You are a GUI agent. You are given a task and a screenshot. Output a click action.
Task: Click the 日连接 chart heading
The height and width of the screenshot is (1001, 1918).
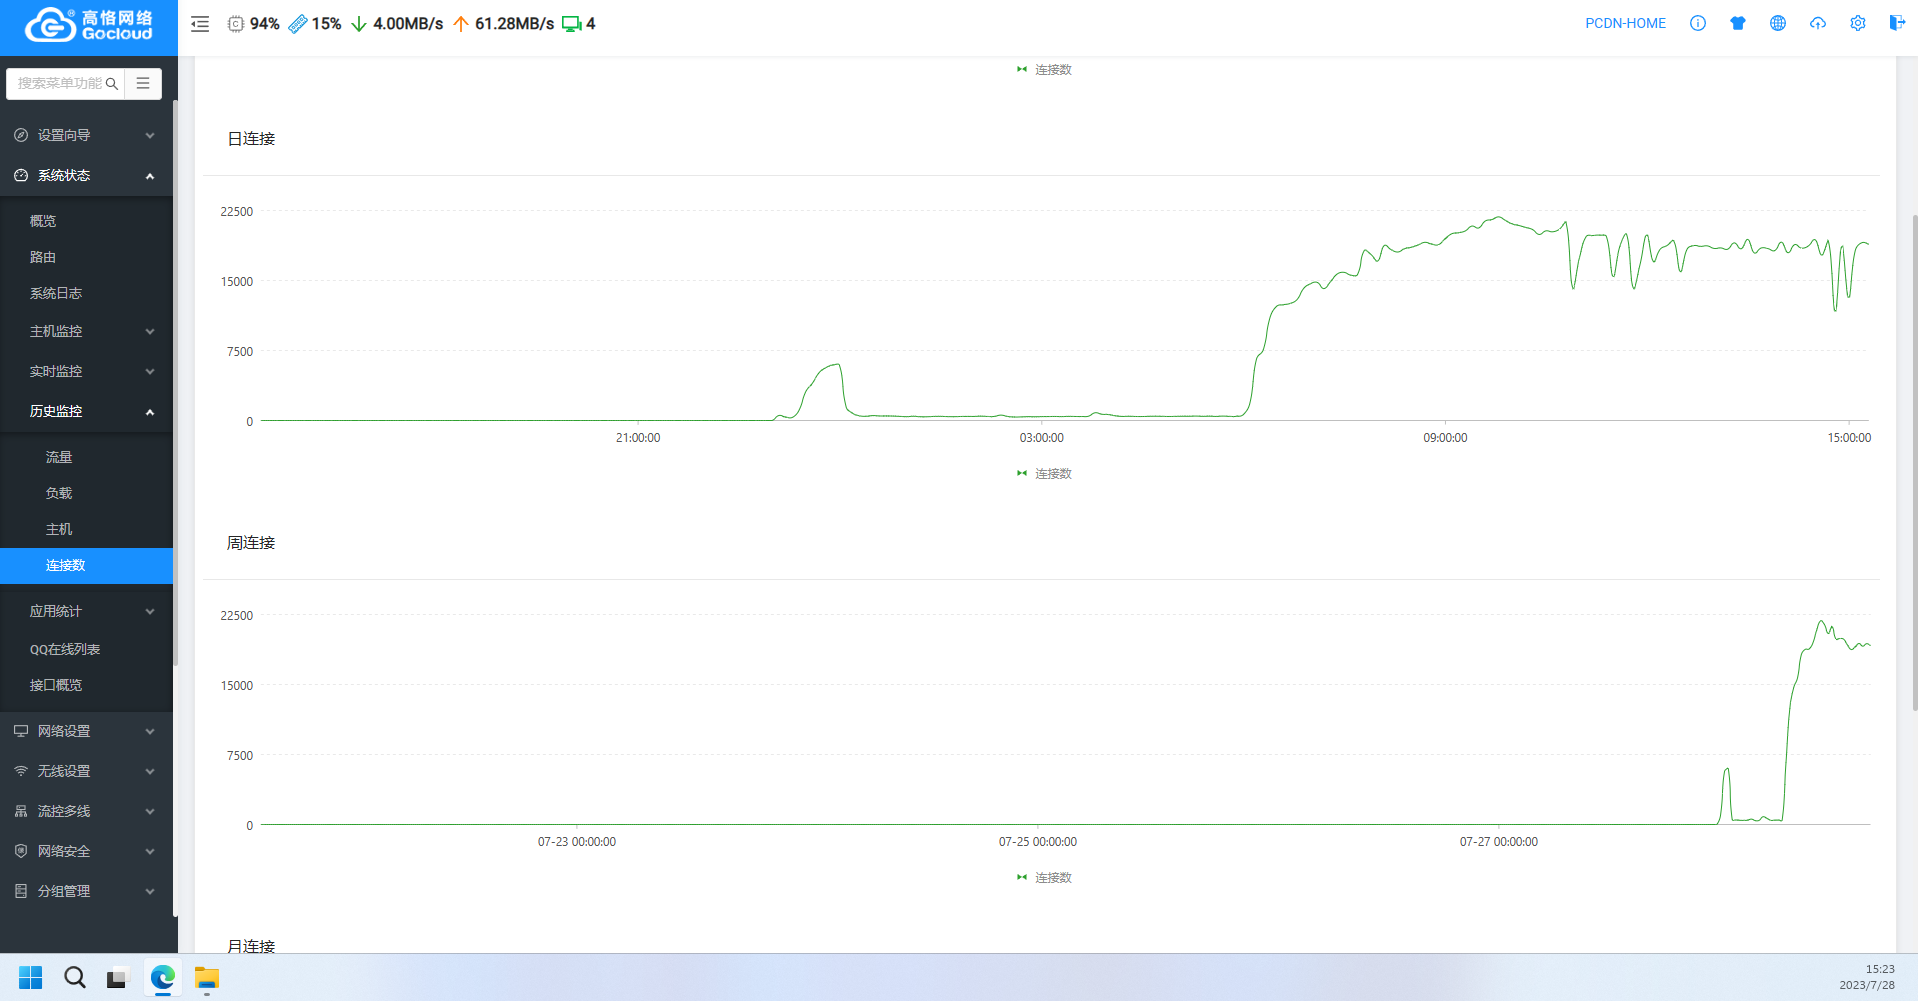click(x=251, y=139)
